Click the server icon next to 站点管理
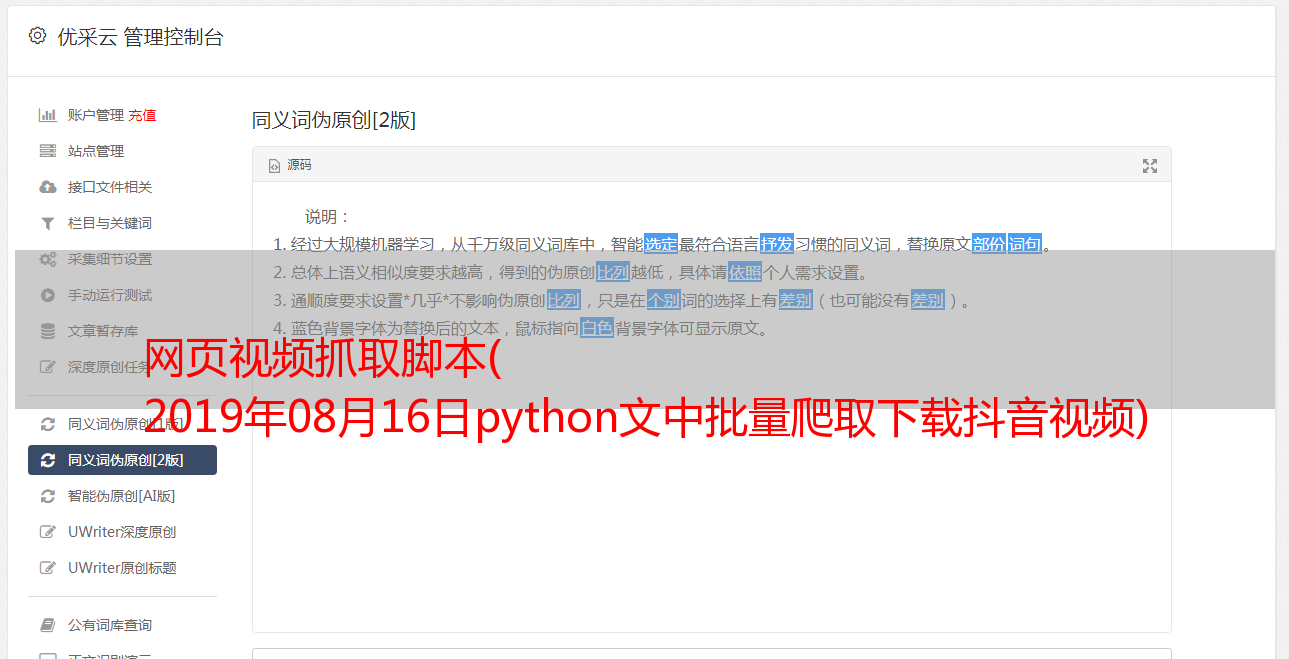Viewport: 1289px width, 659px height. click(47, 151)
